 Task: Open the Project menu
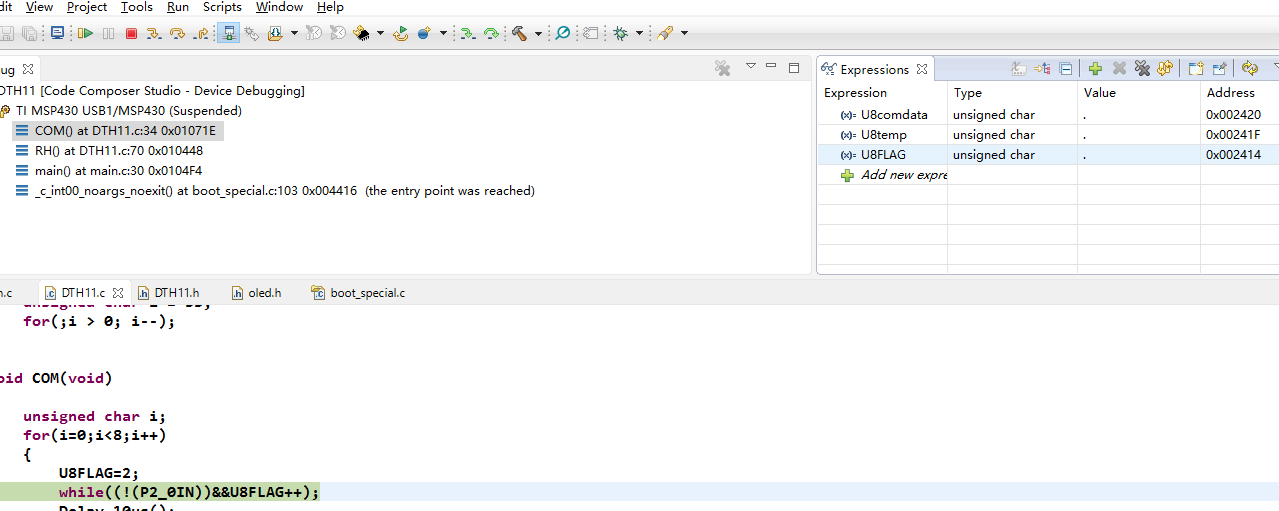(x=87, y=7)
